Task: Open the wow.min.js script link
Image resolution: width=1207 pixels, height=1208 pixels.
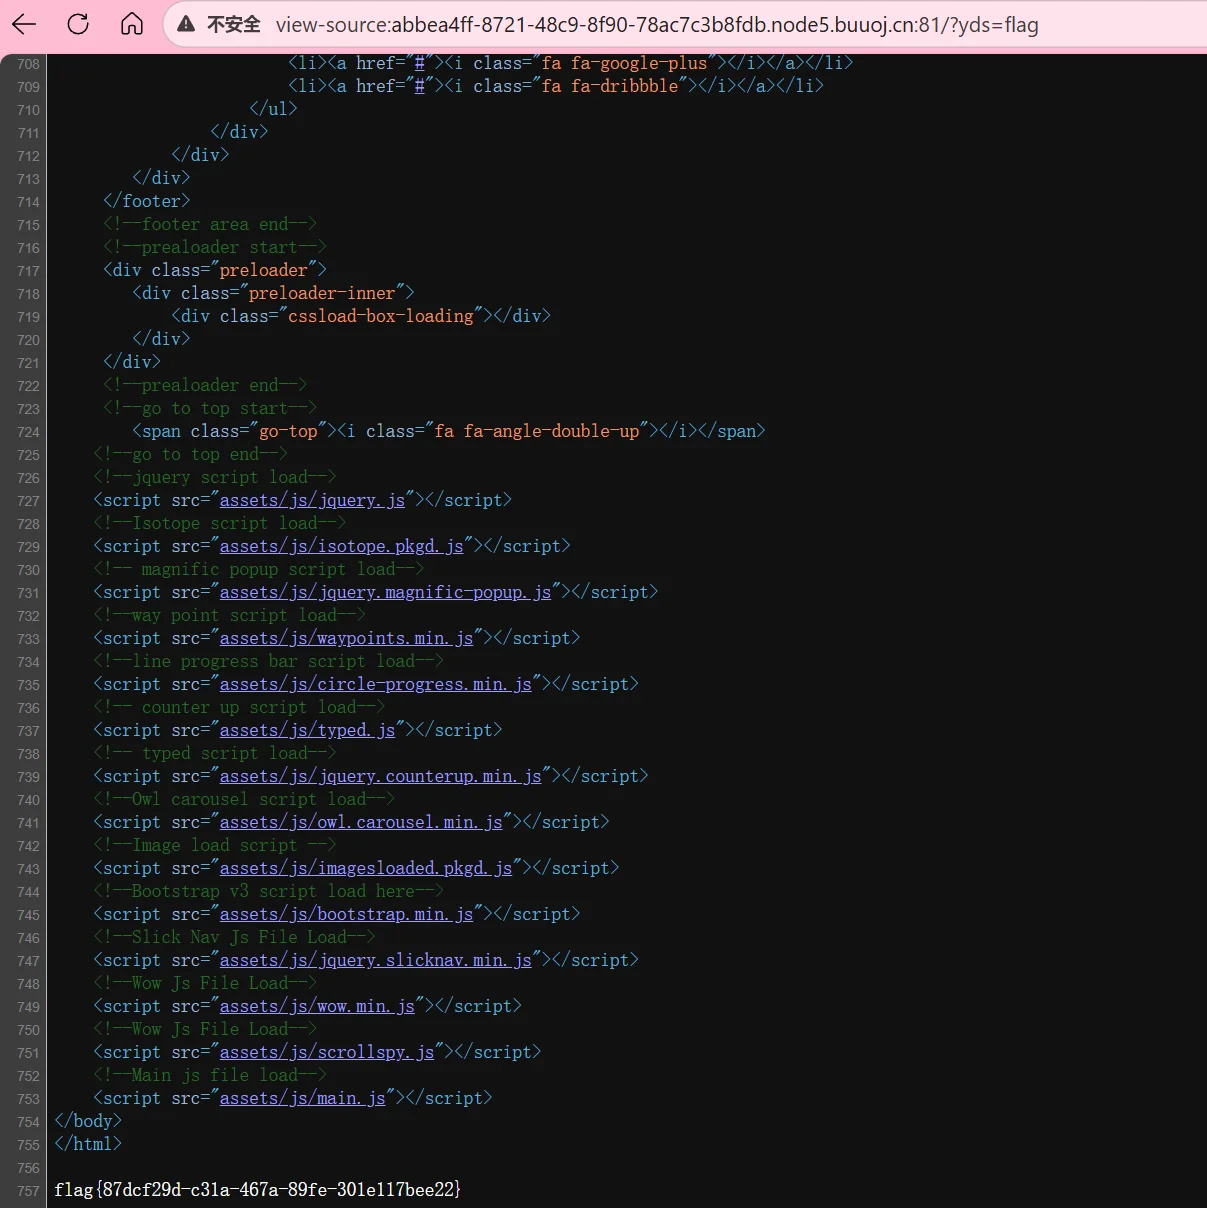Action: [317, 1006]
